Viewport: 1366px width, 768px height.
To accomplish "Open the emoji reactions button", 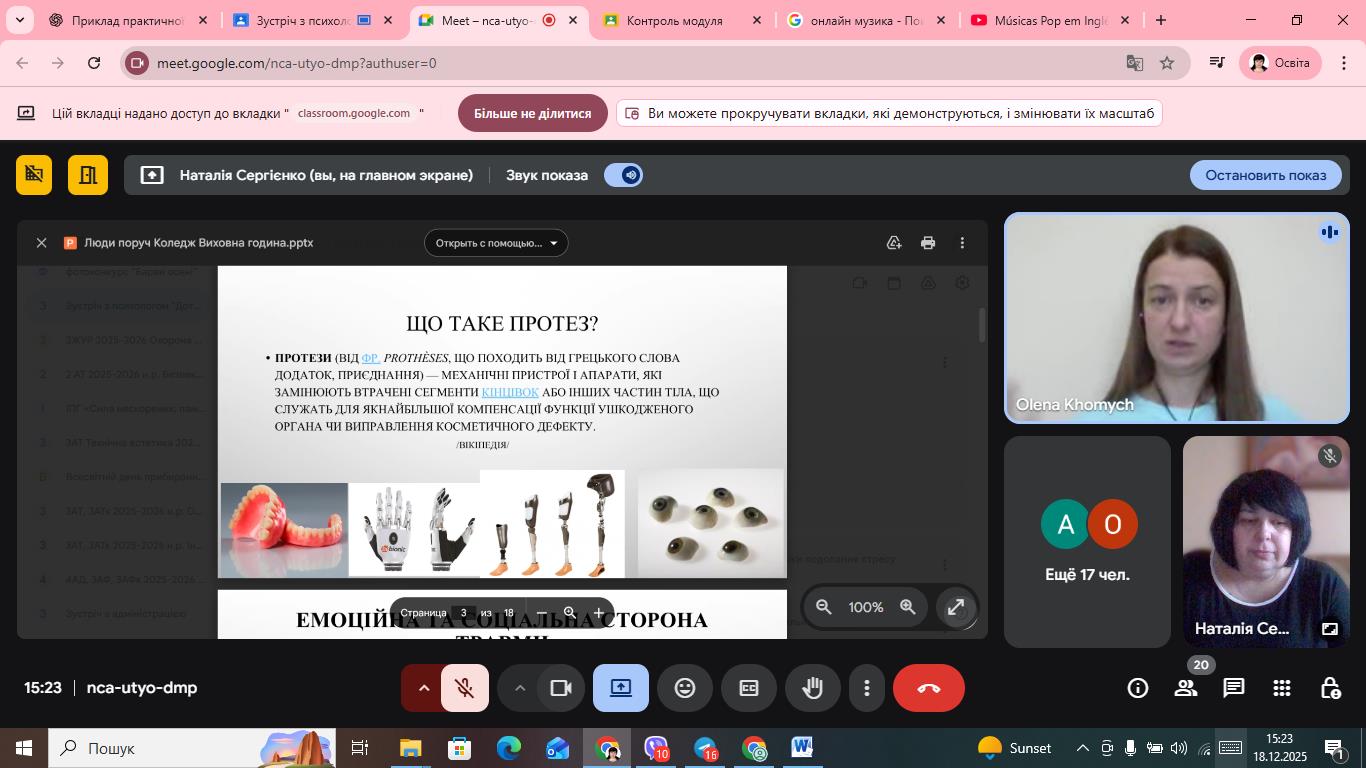I will pos(684,688).
